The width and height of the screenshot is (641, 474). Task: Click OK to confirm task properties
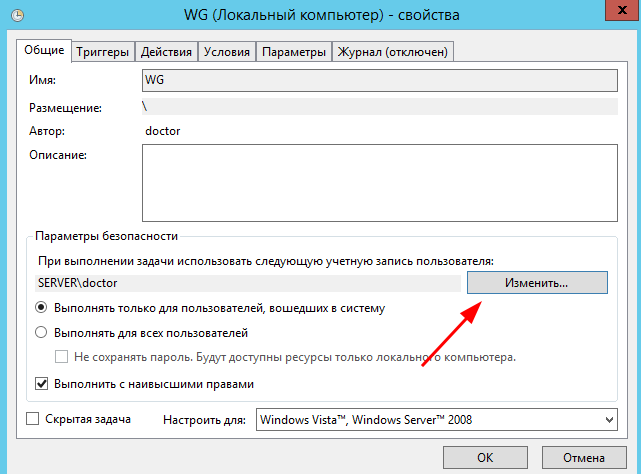[x=485, y=458]
